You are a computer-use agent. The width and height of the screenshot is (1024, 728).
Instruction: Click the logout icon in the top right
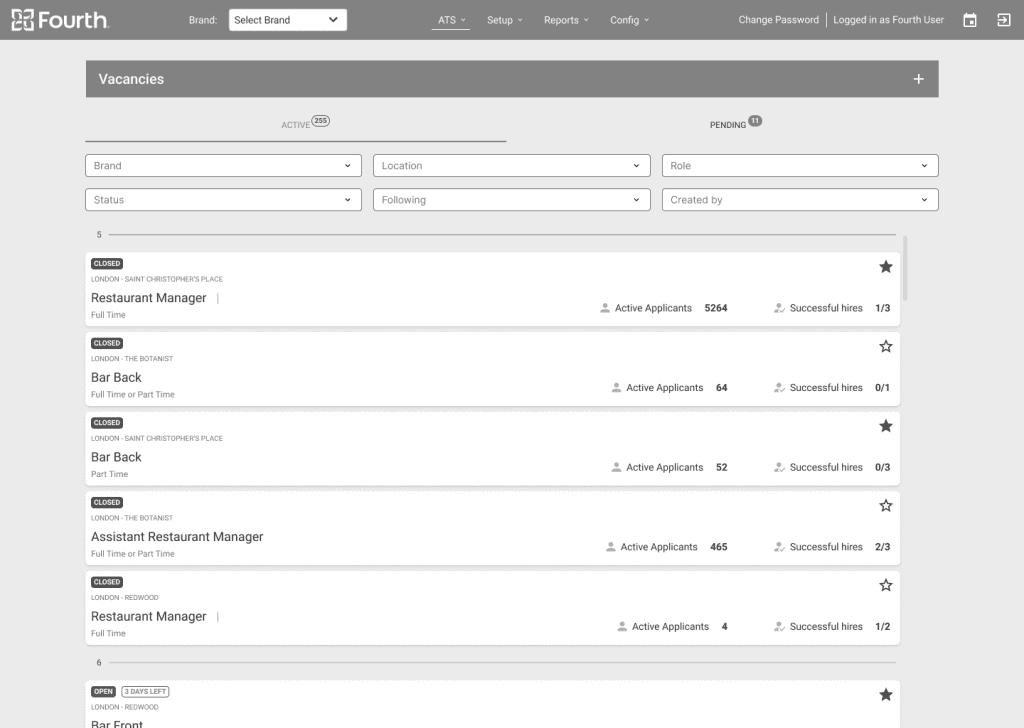1003,20
